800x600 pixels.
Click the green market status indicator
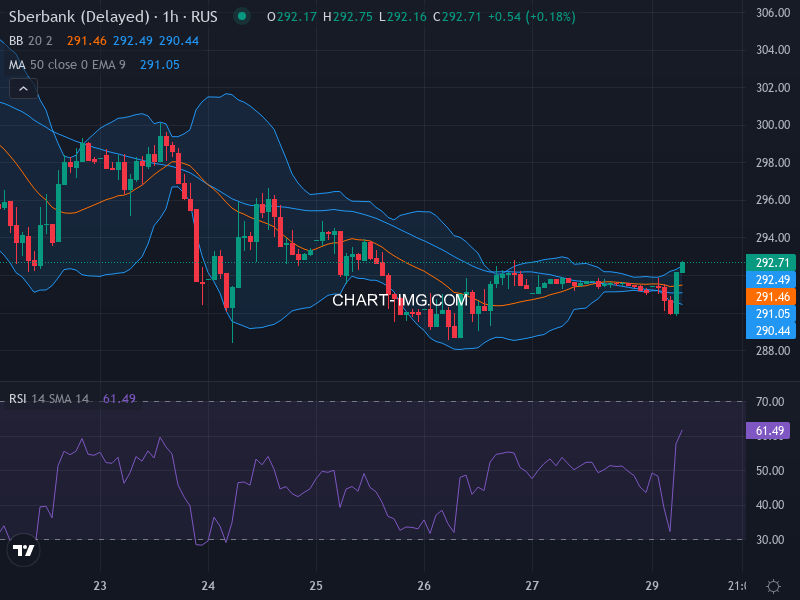[x=241, y=17]
